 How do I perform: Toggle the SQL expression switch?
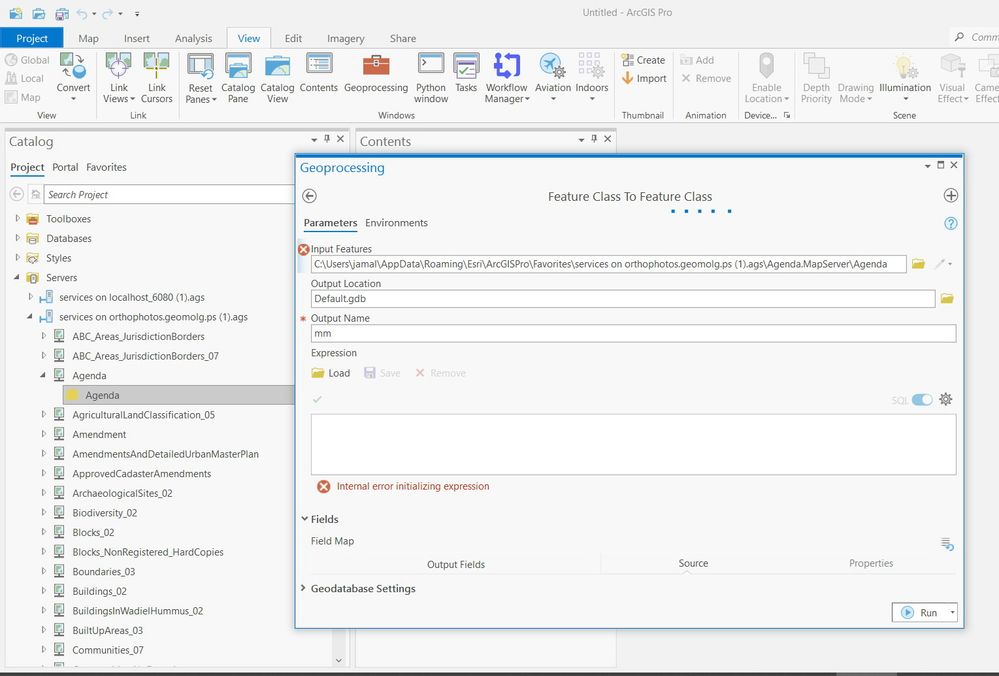pyautogui.click(x=921, y=400)
